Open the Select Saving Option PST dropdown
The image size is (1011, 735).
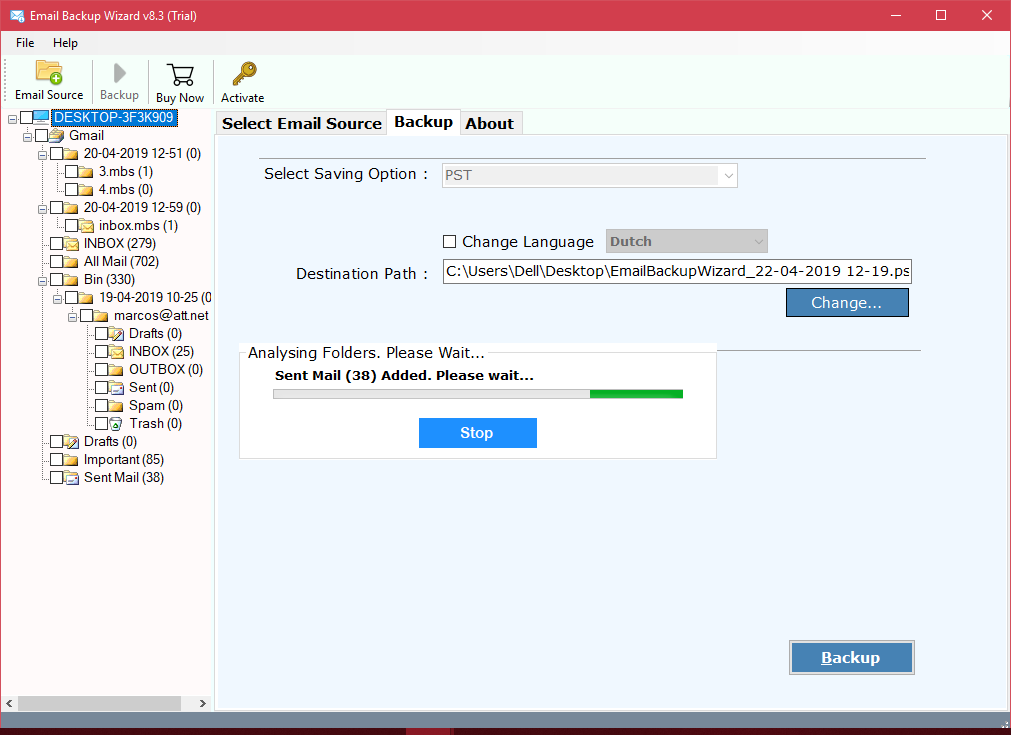589,175
